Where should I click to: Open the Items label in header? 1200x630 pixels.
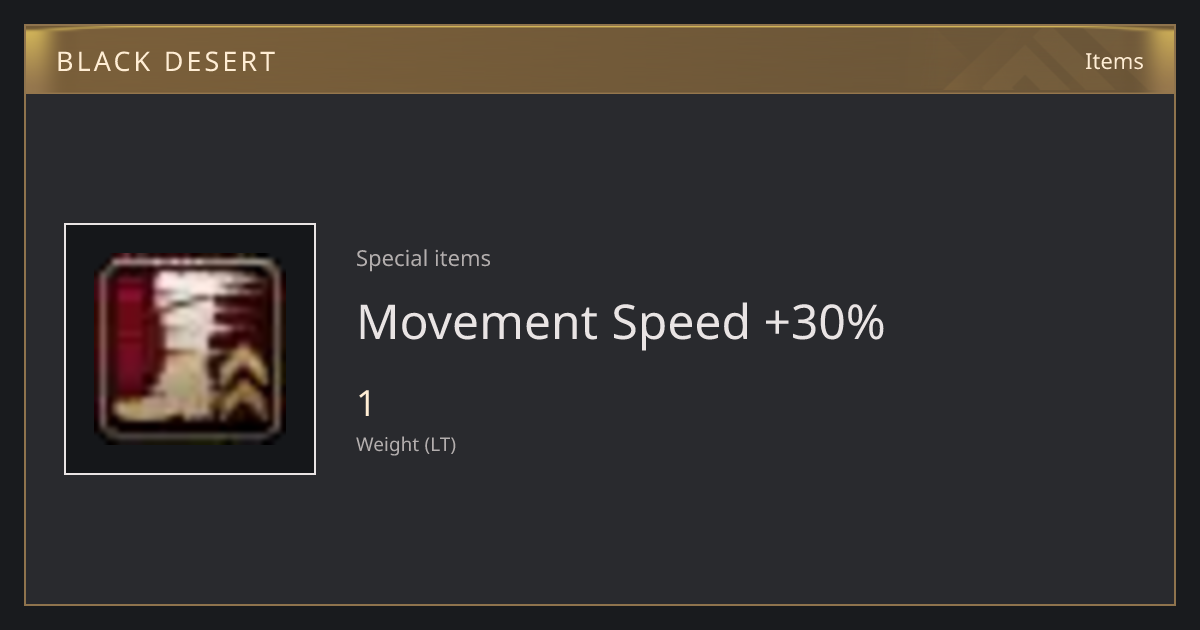(x=1114, y=61)
